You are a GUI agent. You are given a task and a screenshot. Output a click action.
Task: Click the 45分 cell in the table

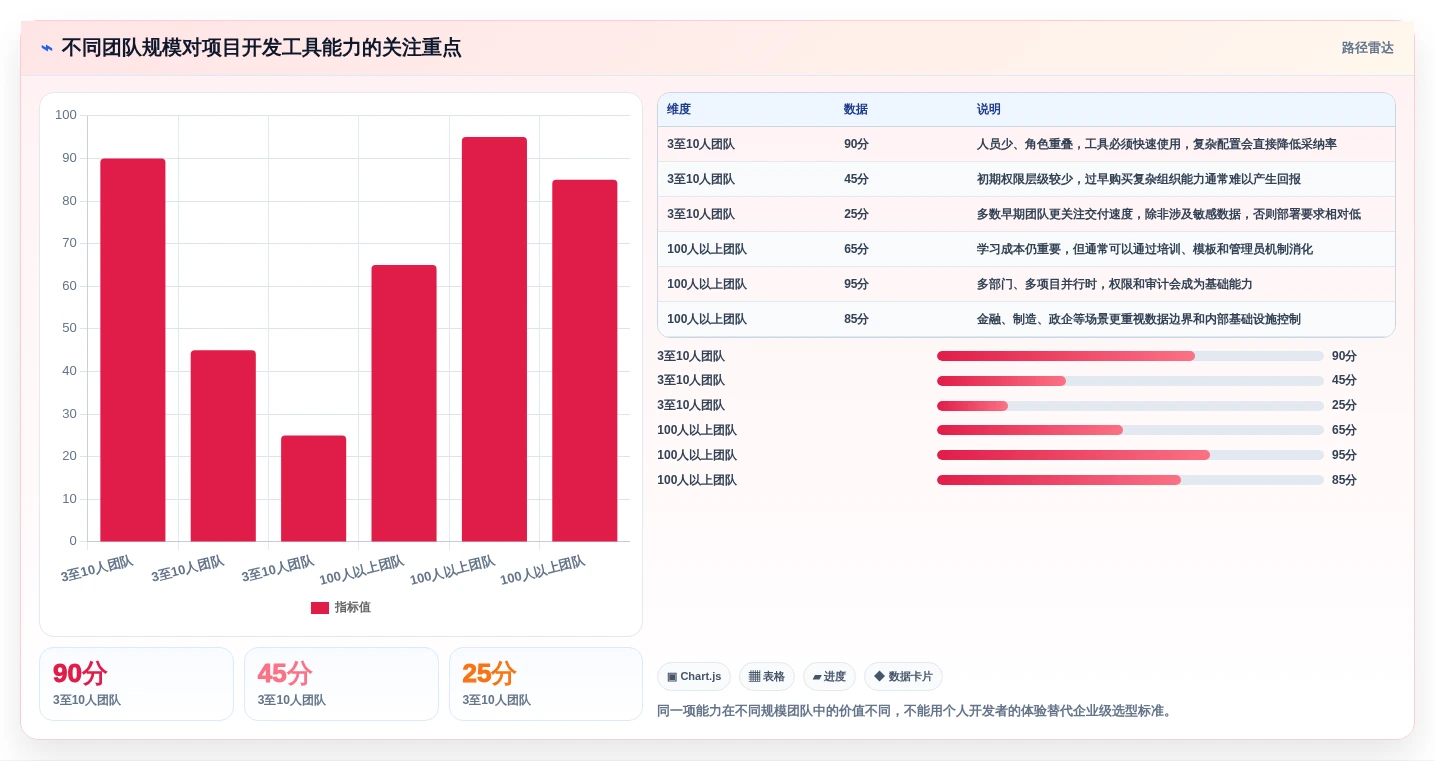pos(856,179)
